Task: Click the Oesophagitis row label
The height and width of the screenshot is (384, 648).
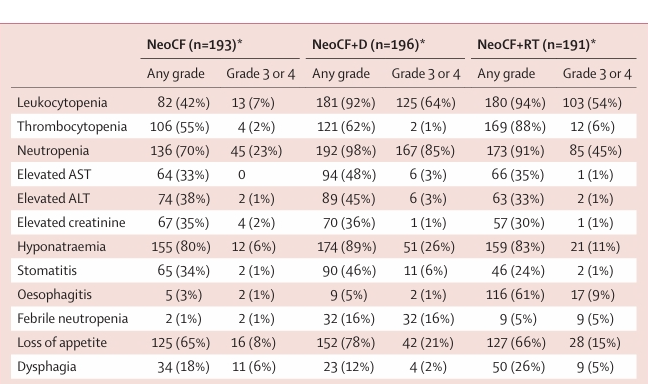Action: (54, 294)
